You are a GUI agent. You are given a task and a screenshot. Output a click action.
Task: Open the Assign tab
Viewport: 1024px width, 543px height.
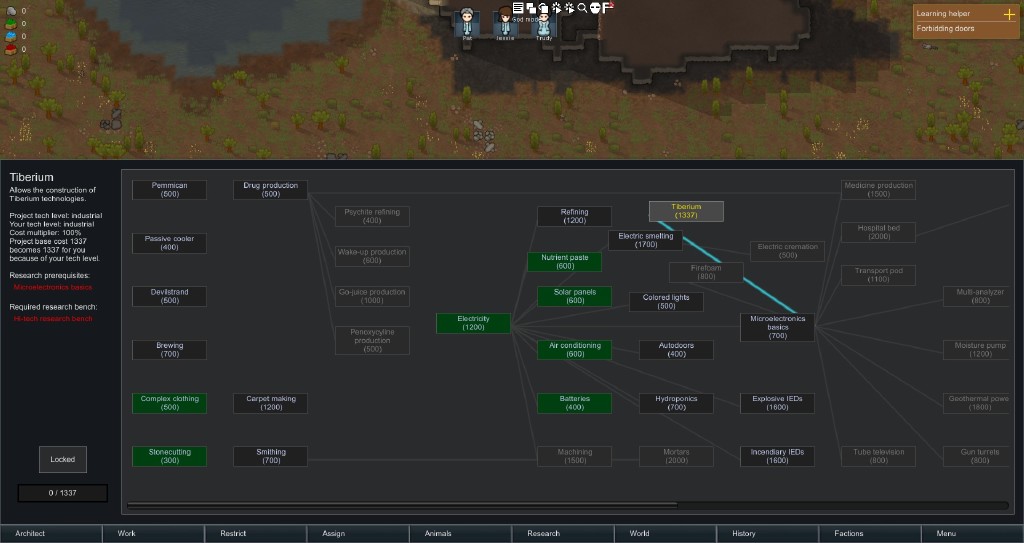(359, 533)
